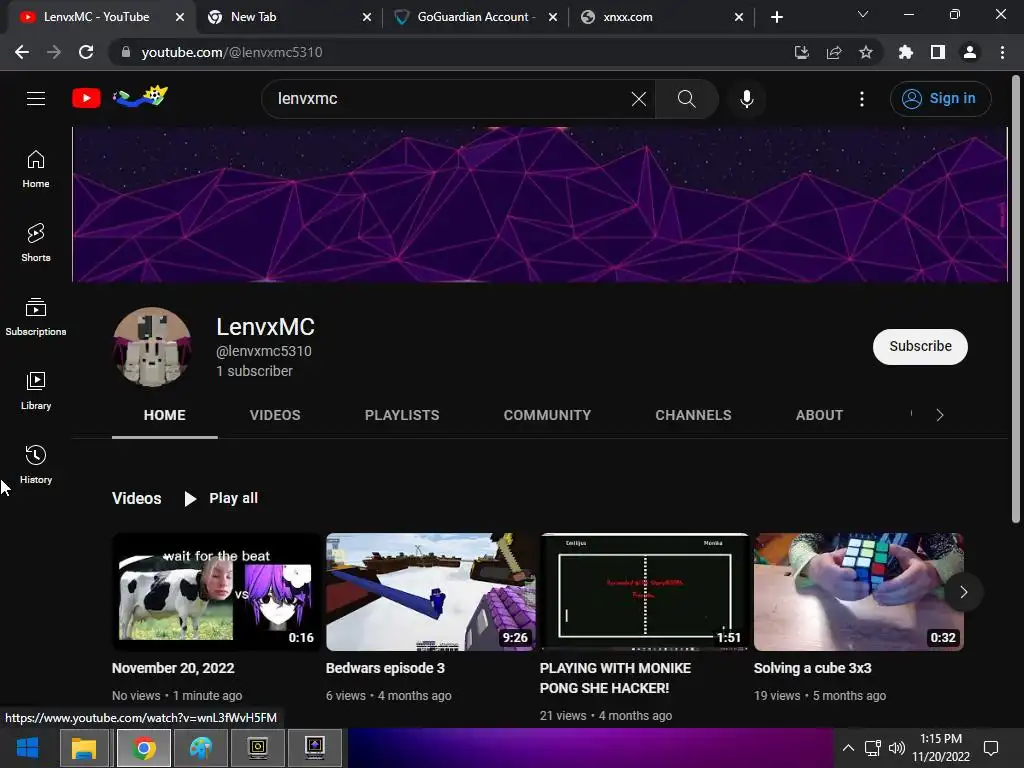Go to the YouTube logo homepage

coord(86,99)
